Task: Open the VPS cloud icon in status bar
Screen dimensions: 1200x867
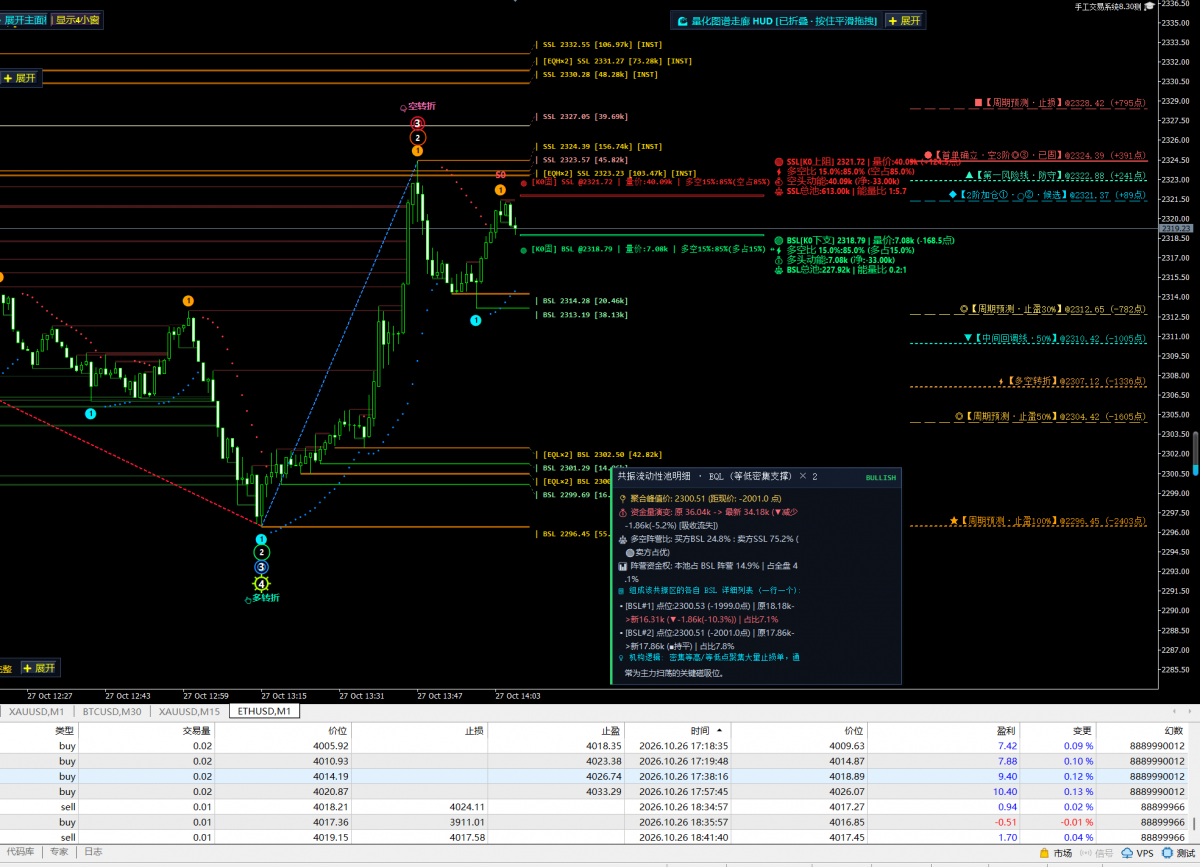Action: tap(1126, 853)
